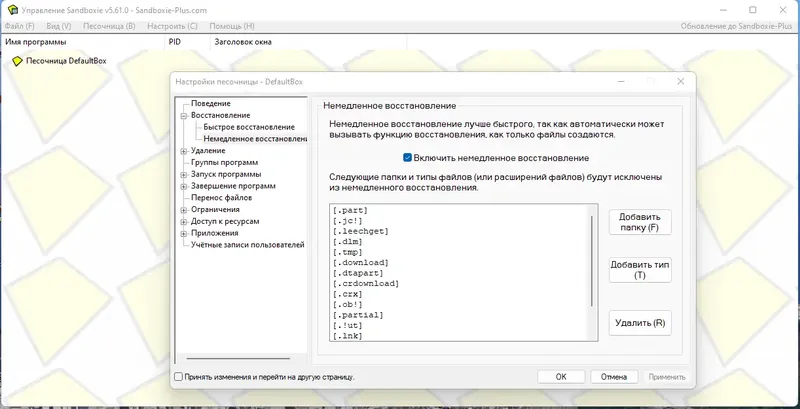Image resolution: width=800 pixels, height=409 pixels.
Task: Click the Sandboxie app icon in title bar
Action: click(x=12, y=10)
